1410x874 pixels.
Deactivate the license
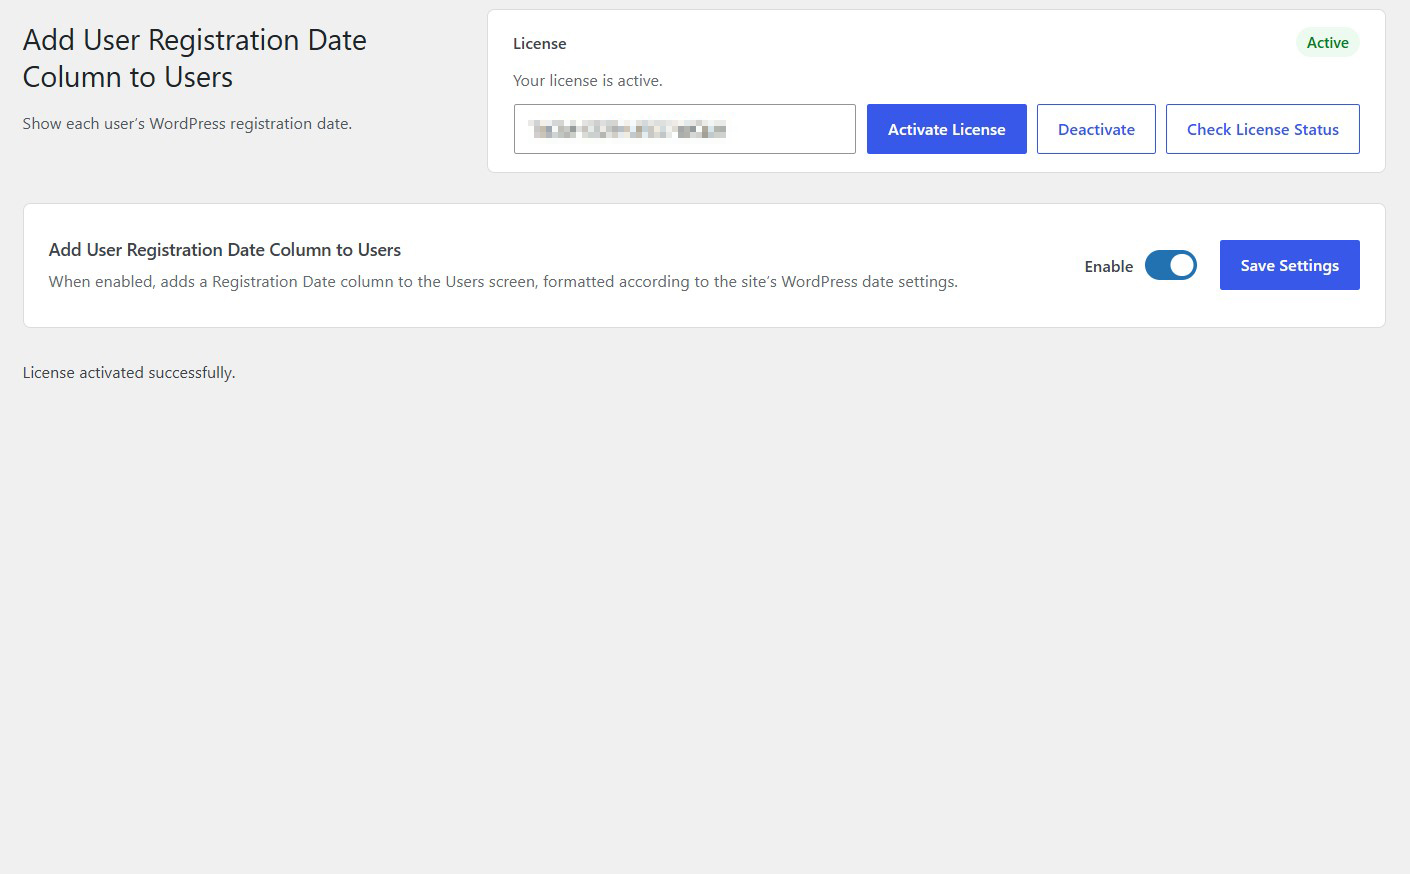1096,129
